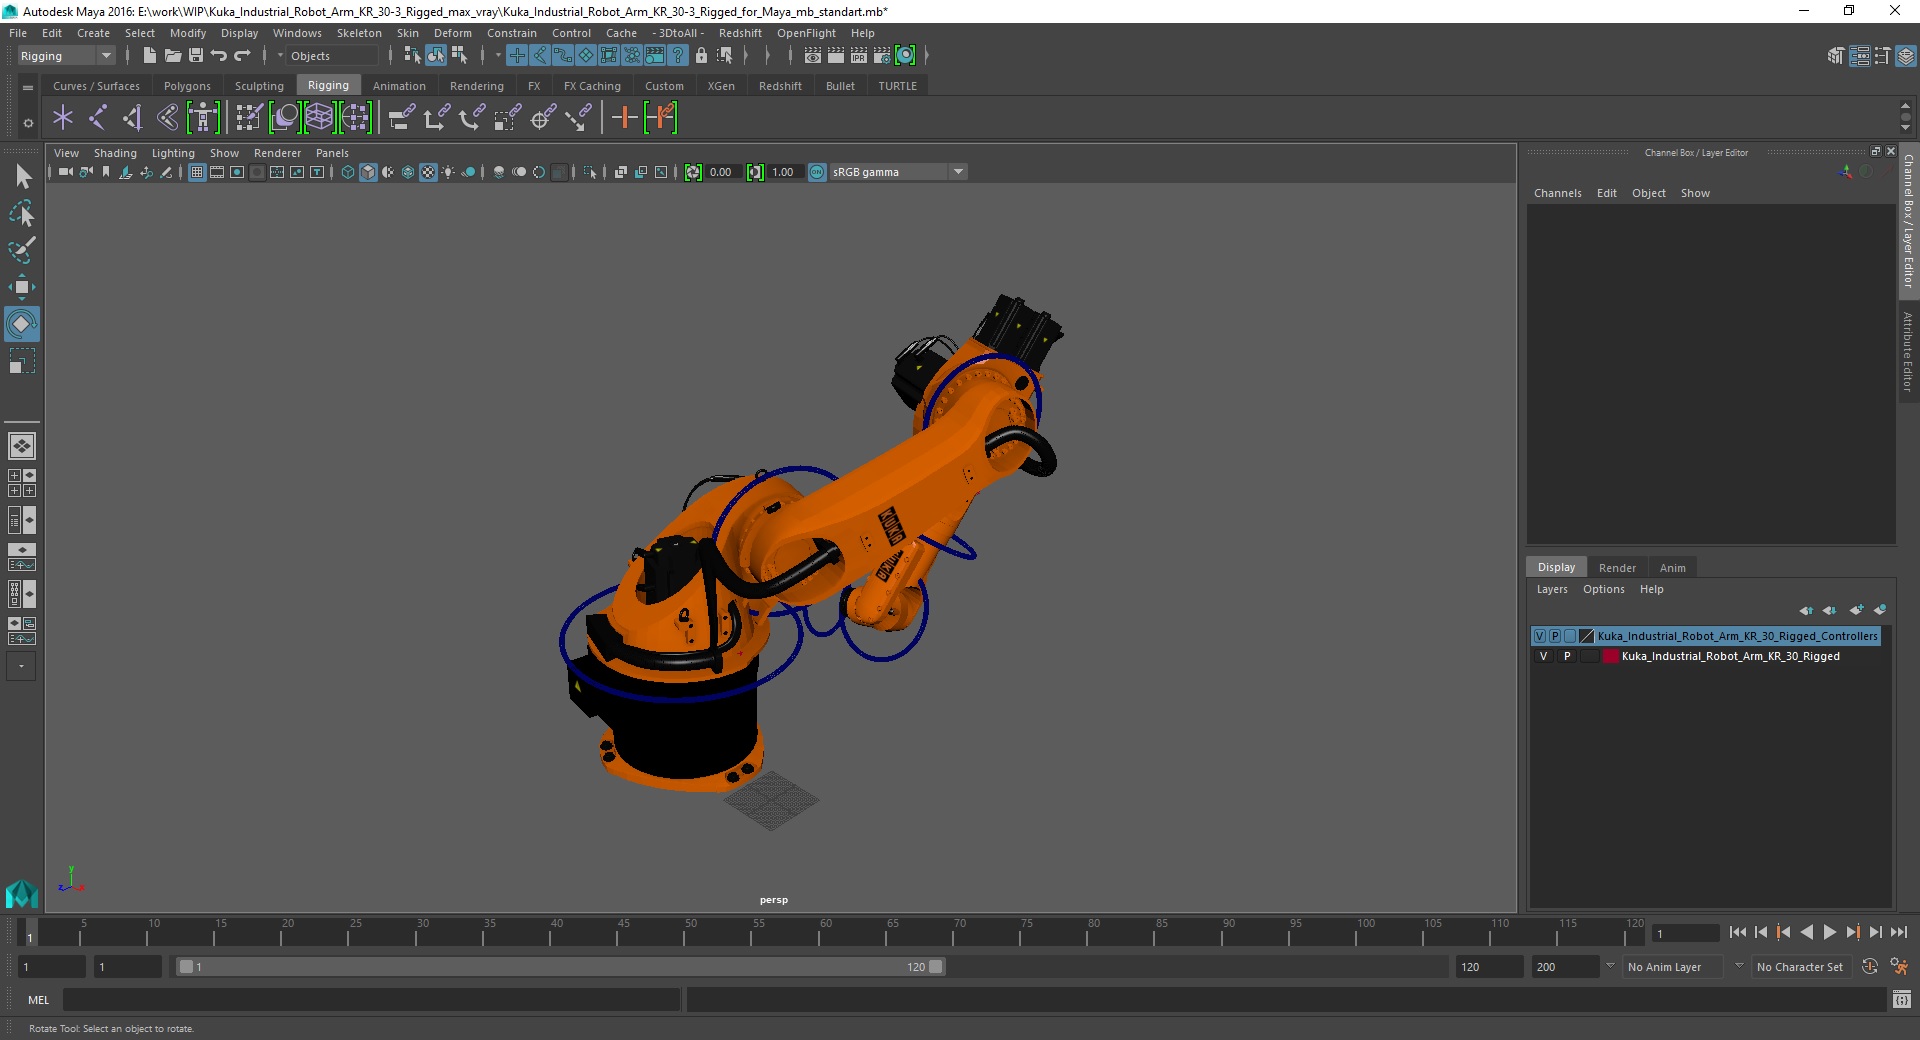This screenshot has width=1920, height=1040.
Task: Toggle visibility V on the Rigged_Controllers layer
Action: (1540, 636)
